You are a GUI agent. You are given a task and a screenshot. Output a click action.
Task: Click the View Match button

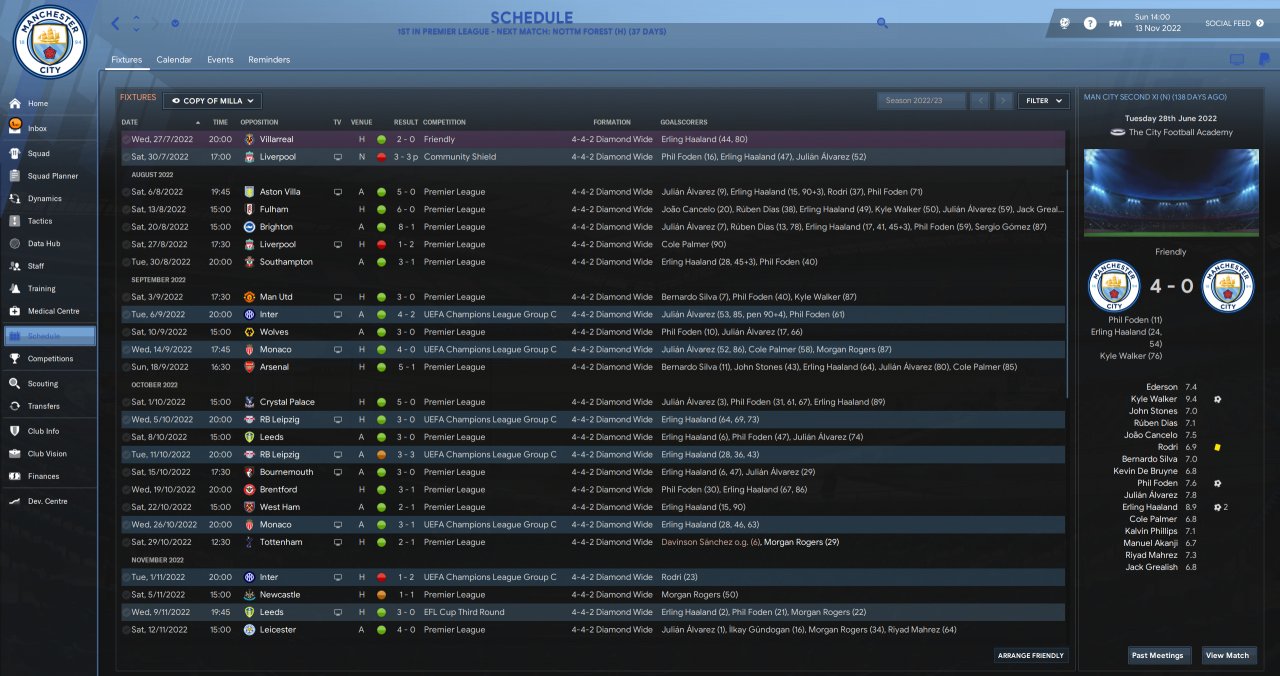1227,656
